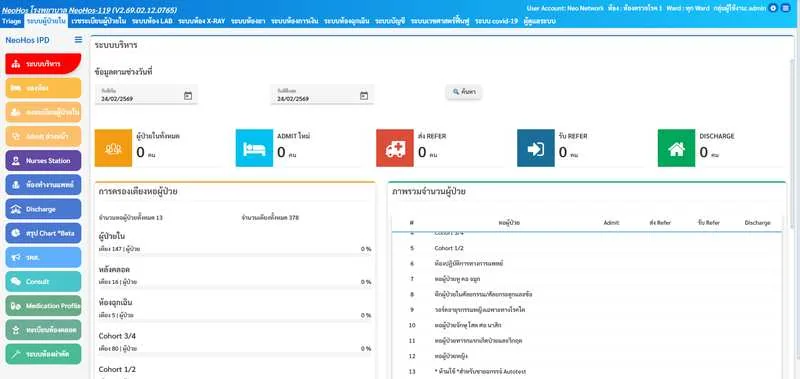This screenshot has height=379, width=800.
Task: Open Nurses Station in the sidebar
Action: pyautogui.click(x=43, y=161)
